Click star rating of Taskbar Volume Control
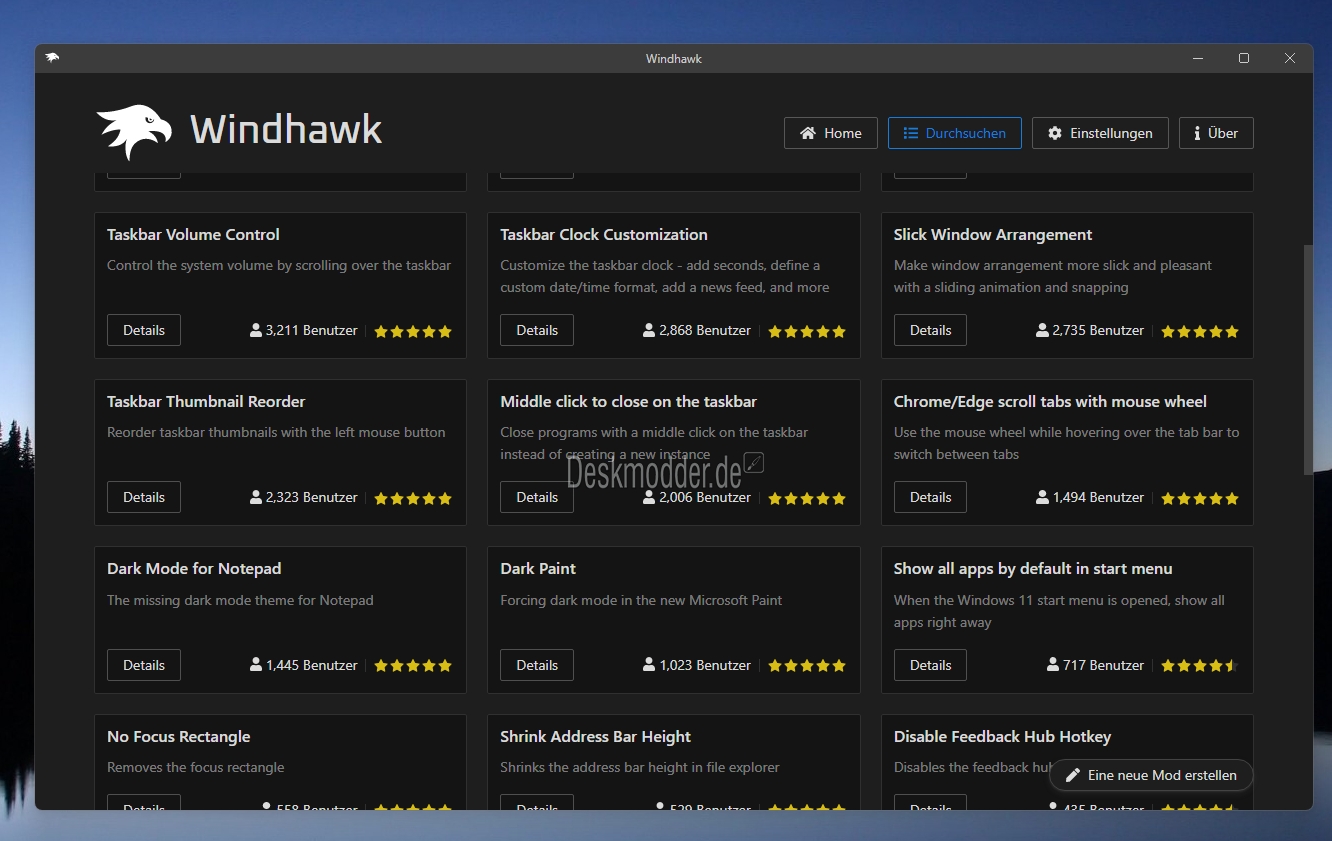Viewport: 1332px width, 841px height. click(x=413, y=331)
